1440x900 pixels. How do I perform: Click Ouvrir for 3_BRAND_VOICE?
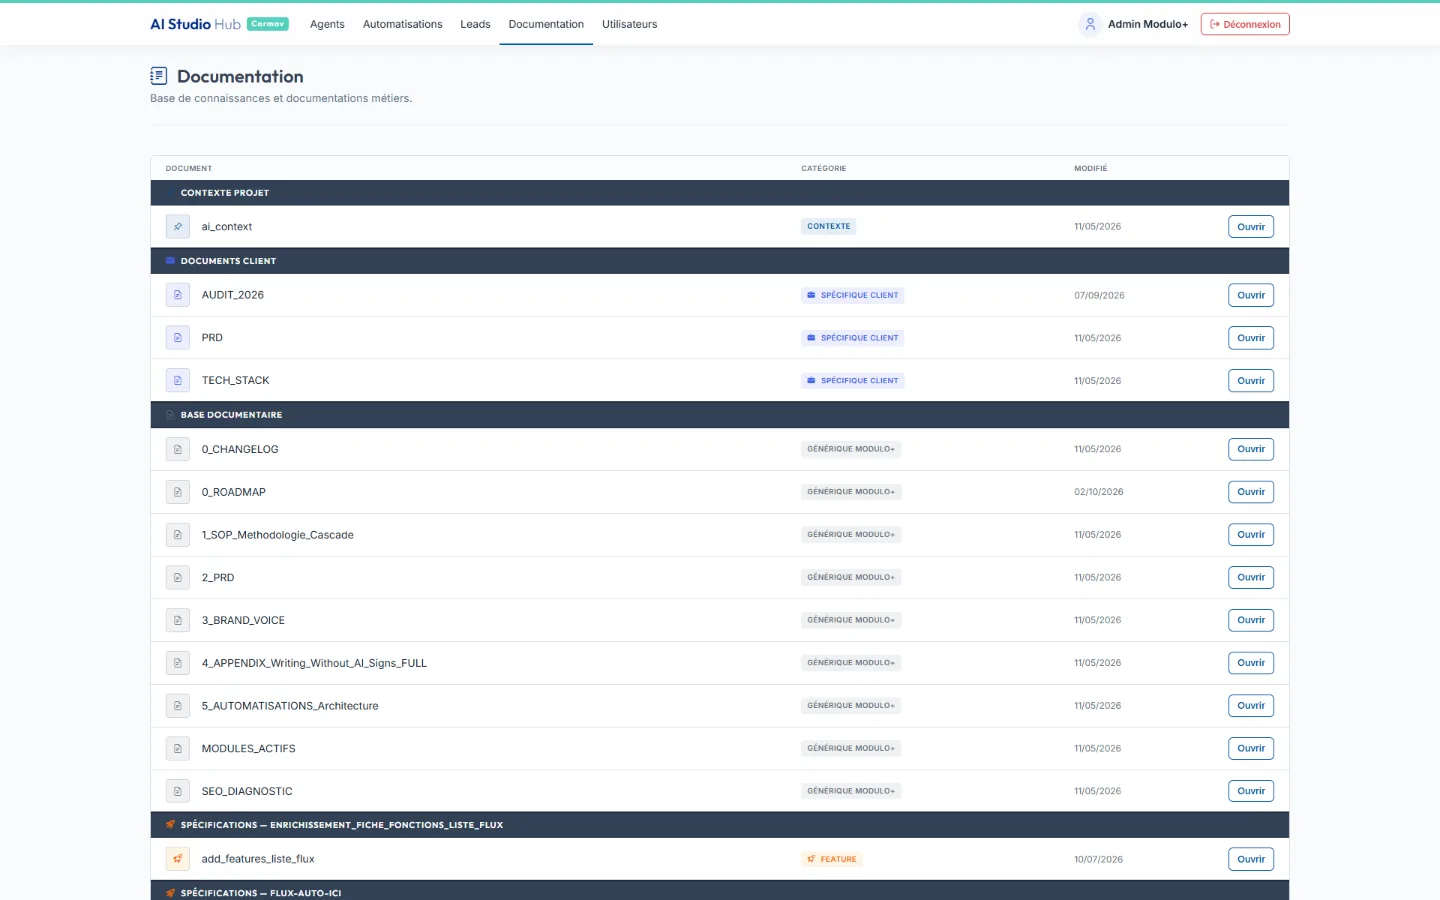[1251, 620]
